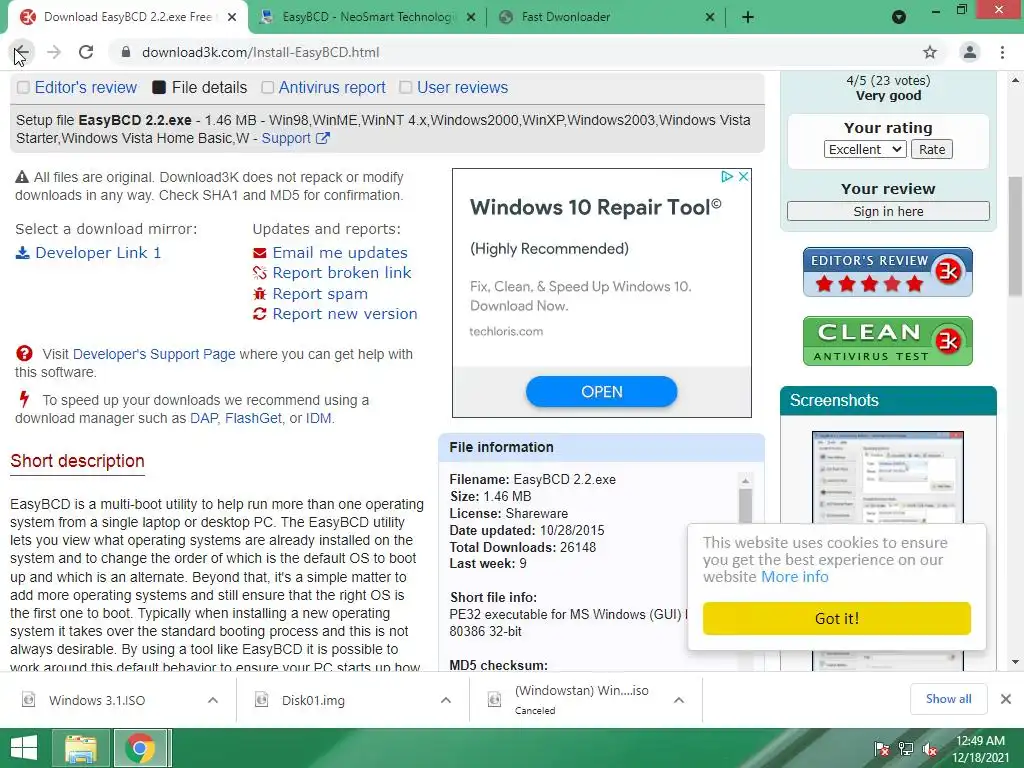Expand options for Windows 3.1.ISO download

tap(213, 700)
